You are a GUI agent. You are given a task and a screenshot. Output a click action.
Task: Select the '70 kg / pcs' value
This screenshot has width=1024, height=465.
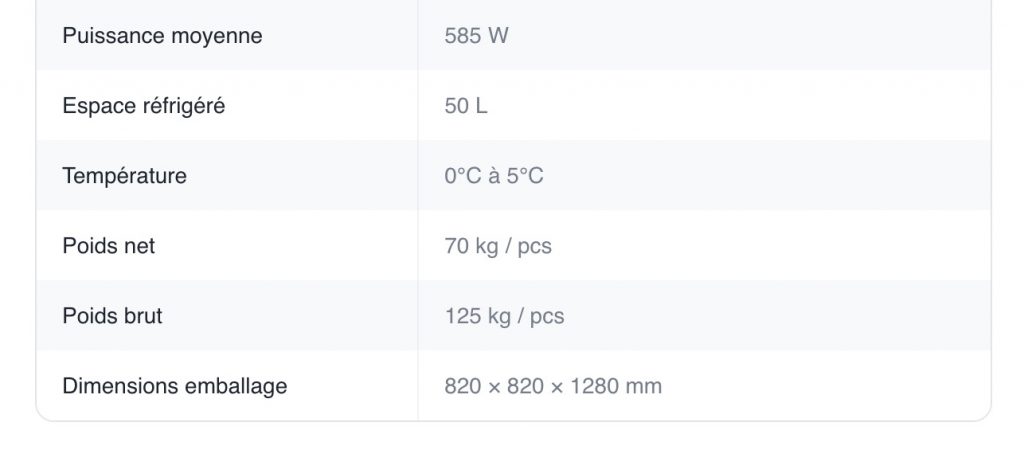coord(498,246)
